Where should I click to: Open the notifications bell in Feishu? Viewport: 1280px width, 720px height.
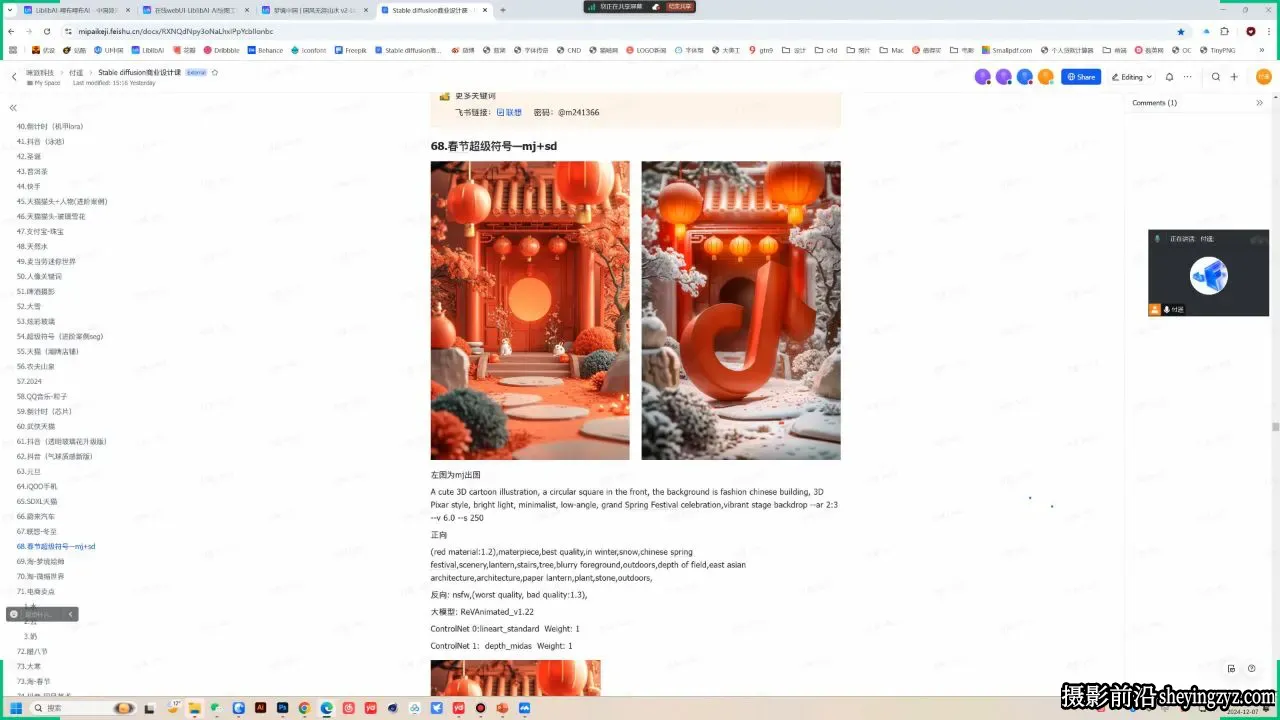click(x=1169, y=77)
